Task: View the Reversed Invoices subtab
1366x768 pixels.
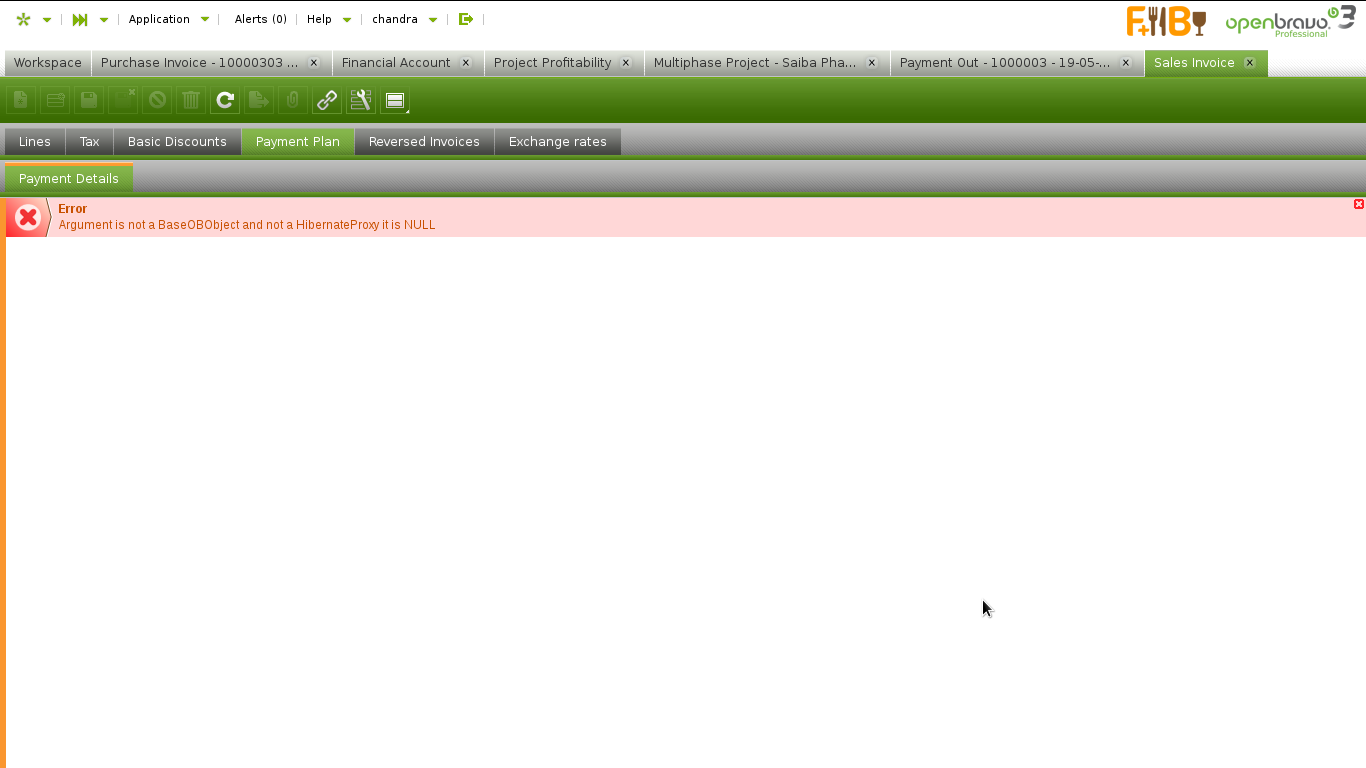Action: [424, 142]
